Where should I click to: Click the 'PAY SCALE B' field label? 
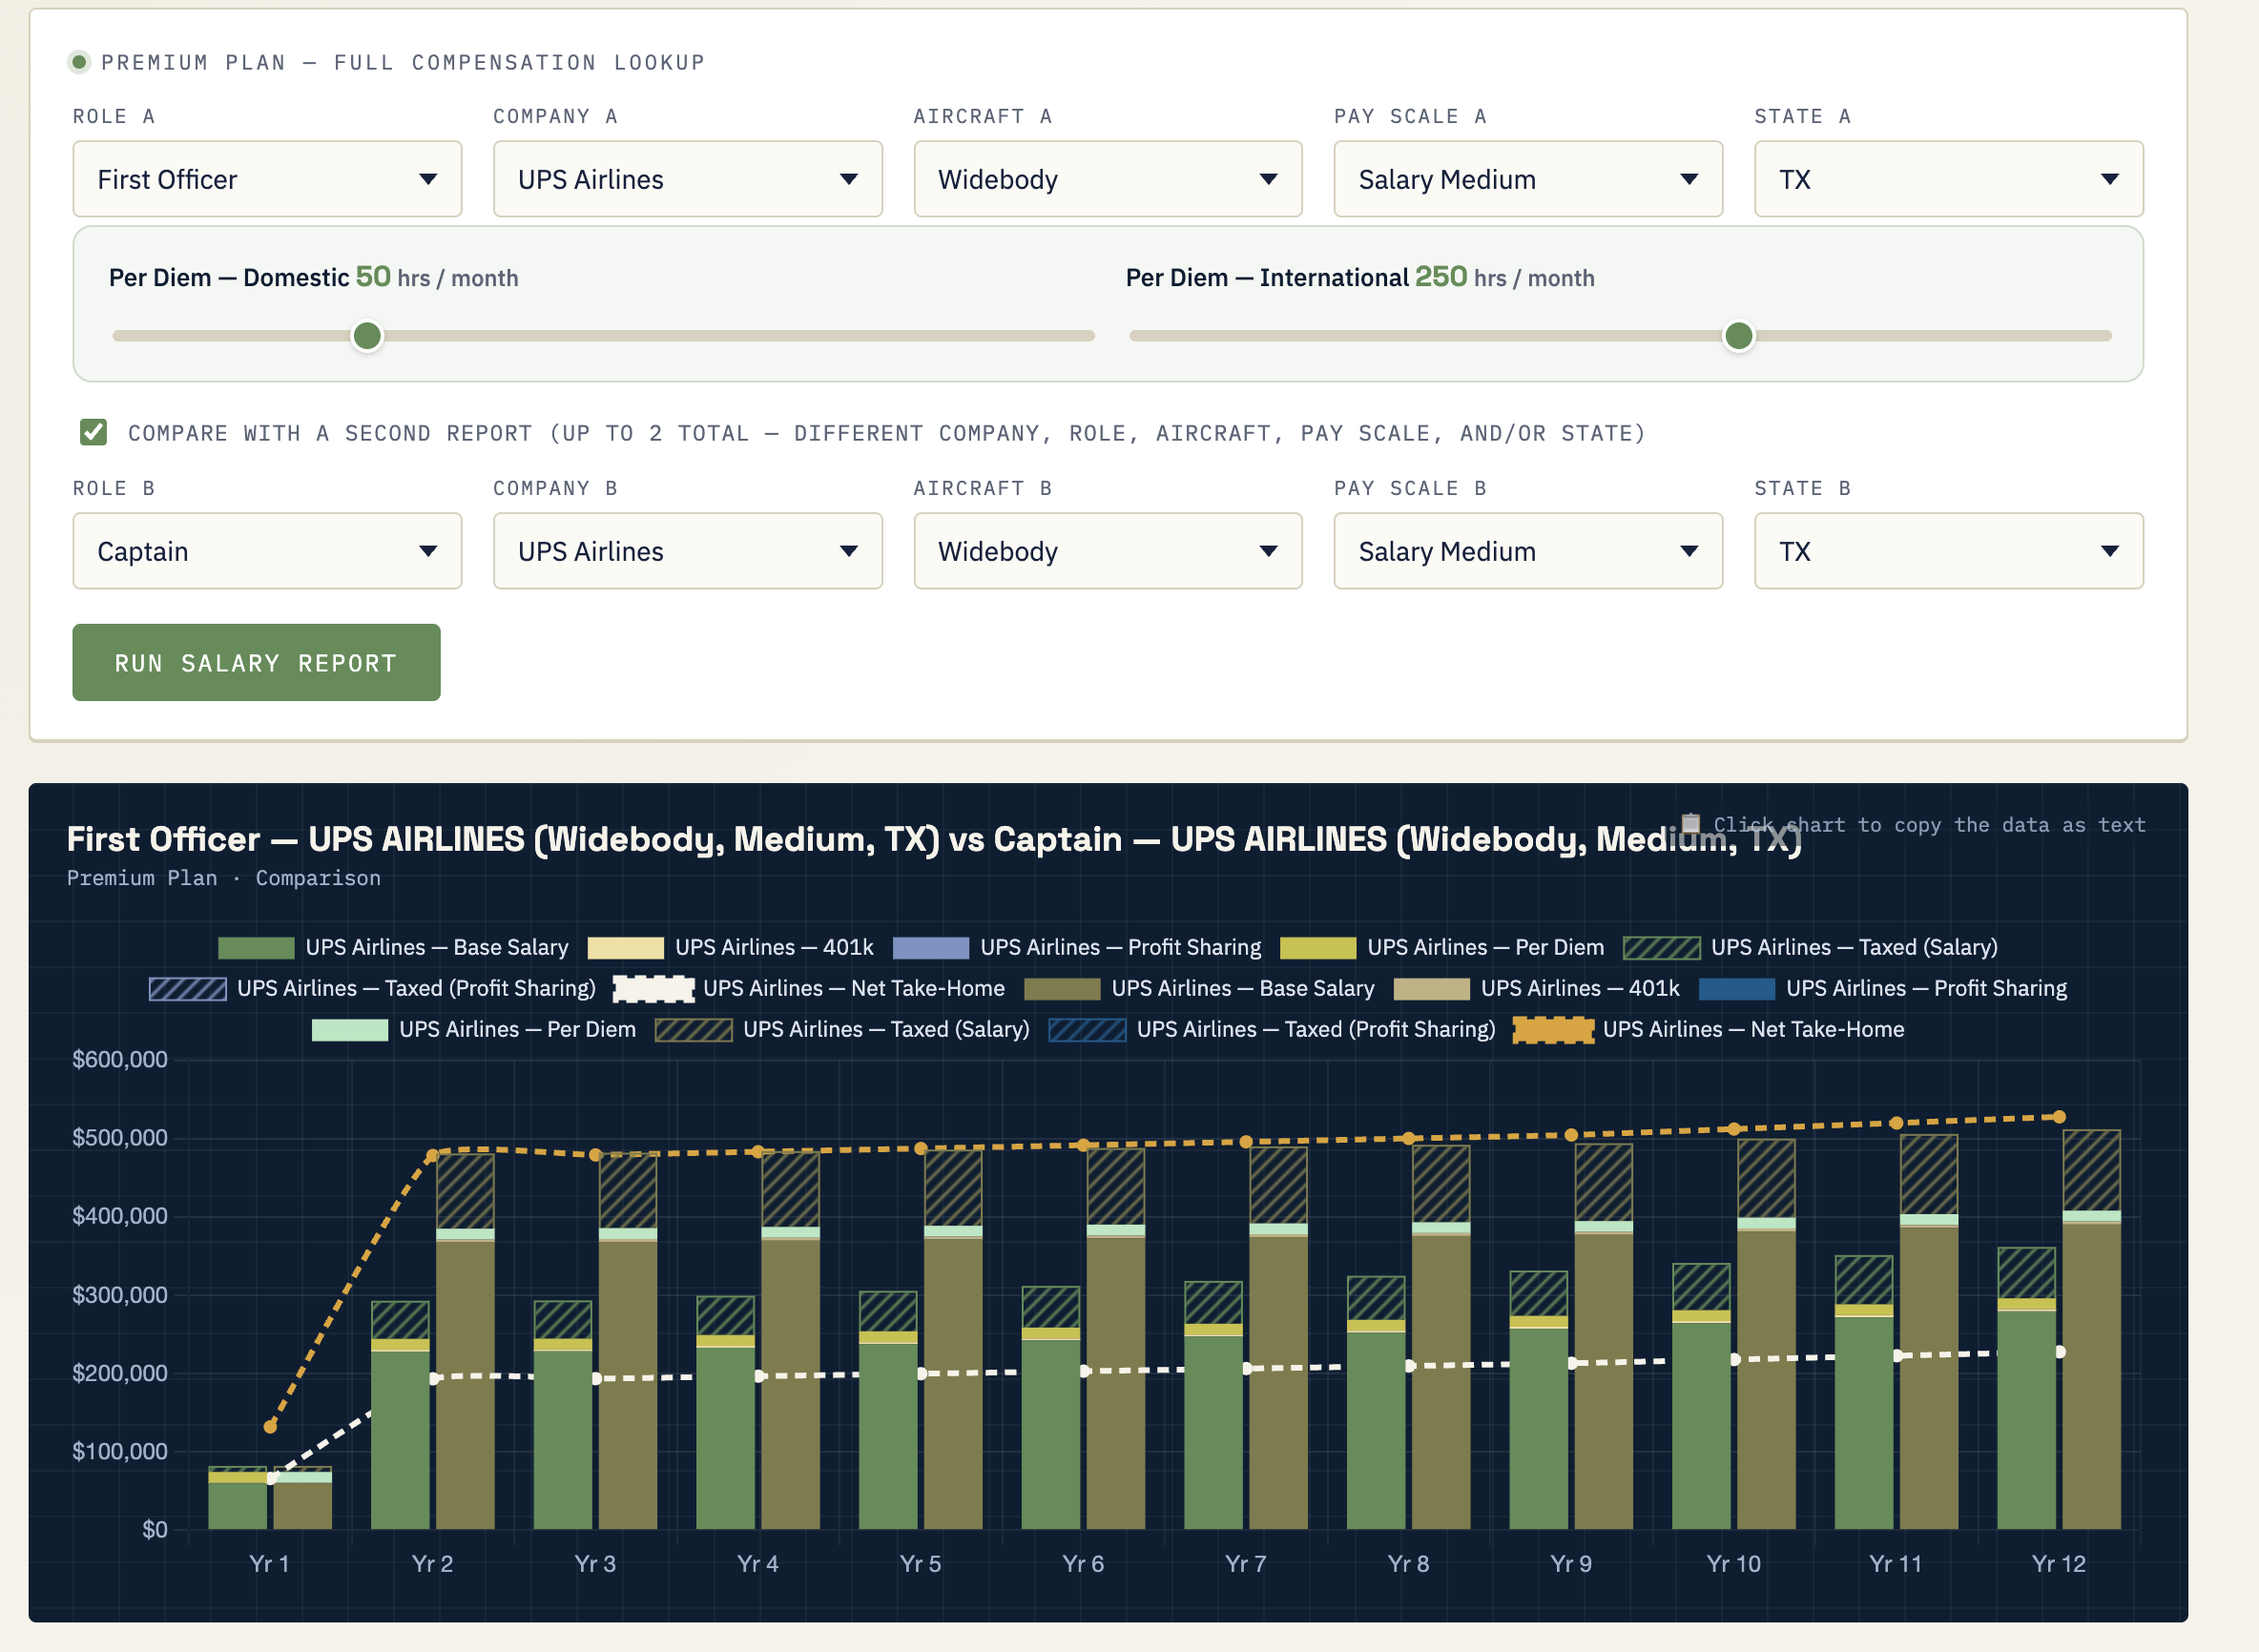pyautogui.click(x=1410, y=488)
